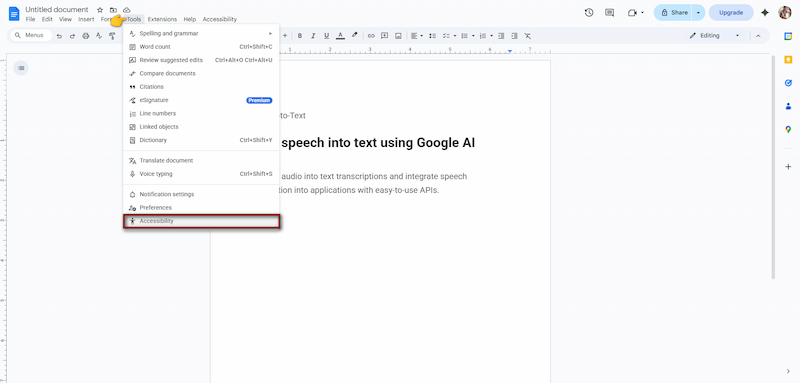The height and width of the screenshot is (383, 800).
Task: Select Voice typing from the Tools menu
Action: pyautogui.click(x=201, y=174)
